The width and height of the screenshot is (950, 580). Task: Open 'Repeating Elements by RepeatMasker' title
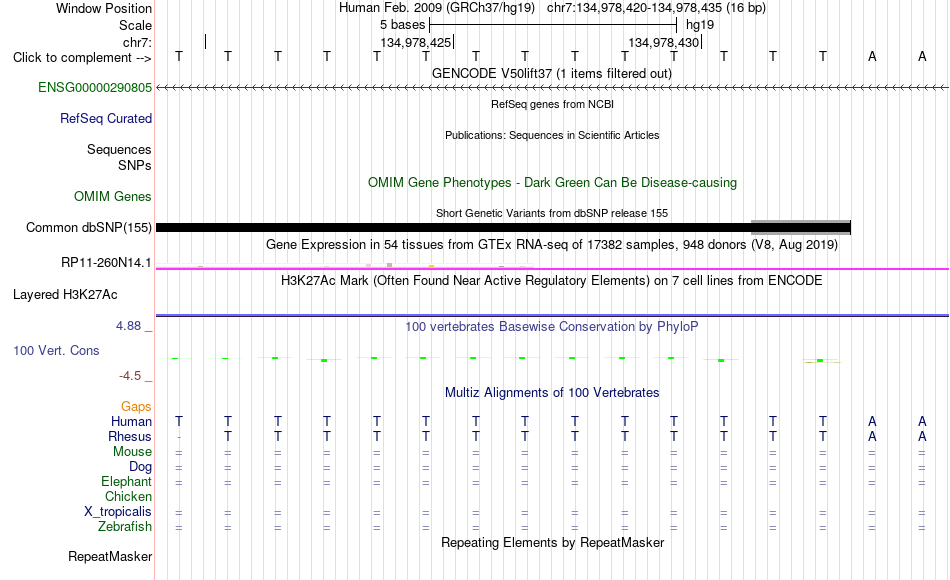pyautogui.click(x=553, y=543)
